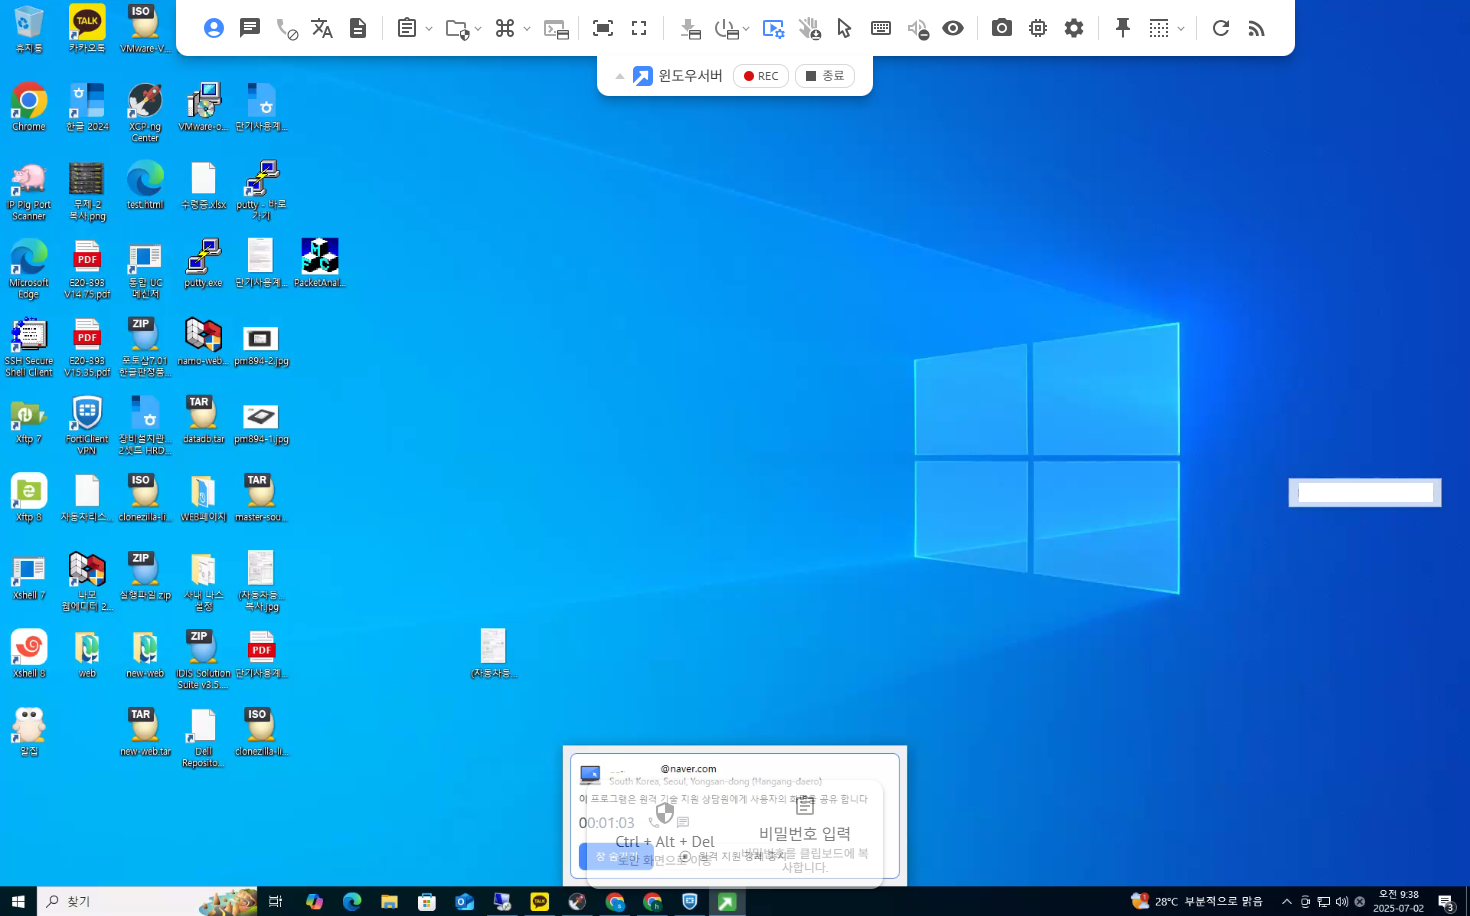Toggle the mouse pointer cursor icon
This screenshot has height=916, width=1470.
844,28
